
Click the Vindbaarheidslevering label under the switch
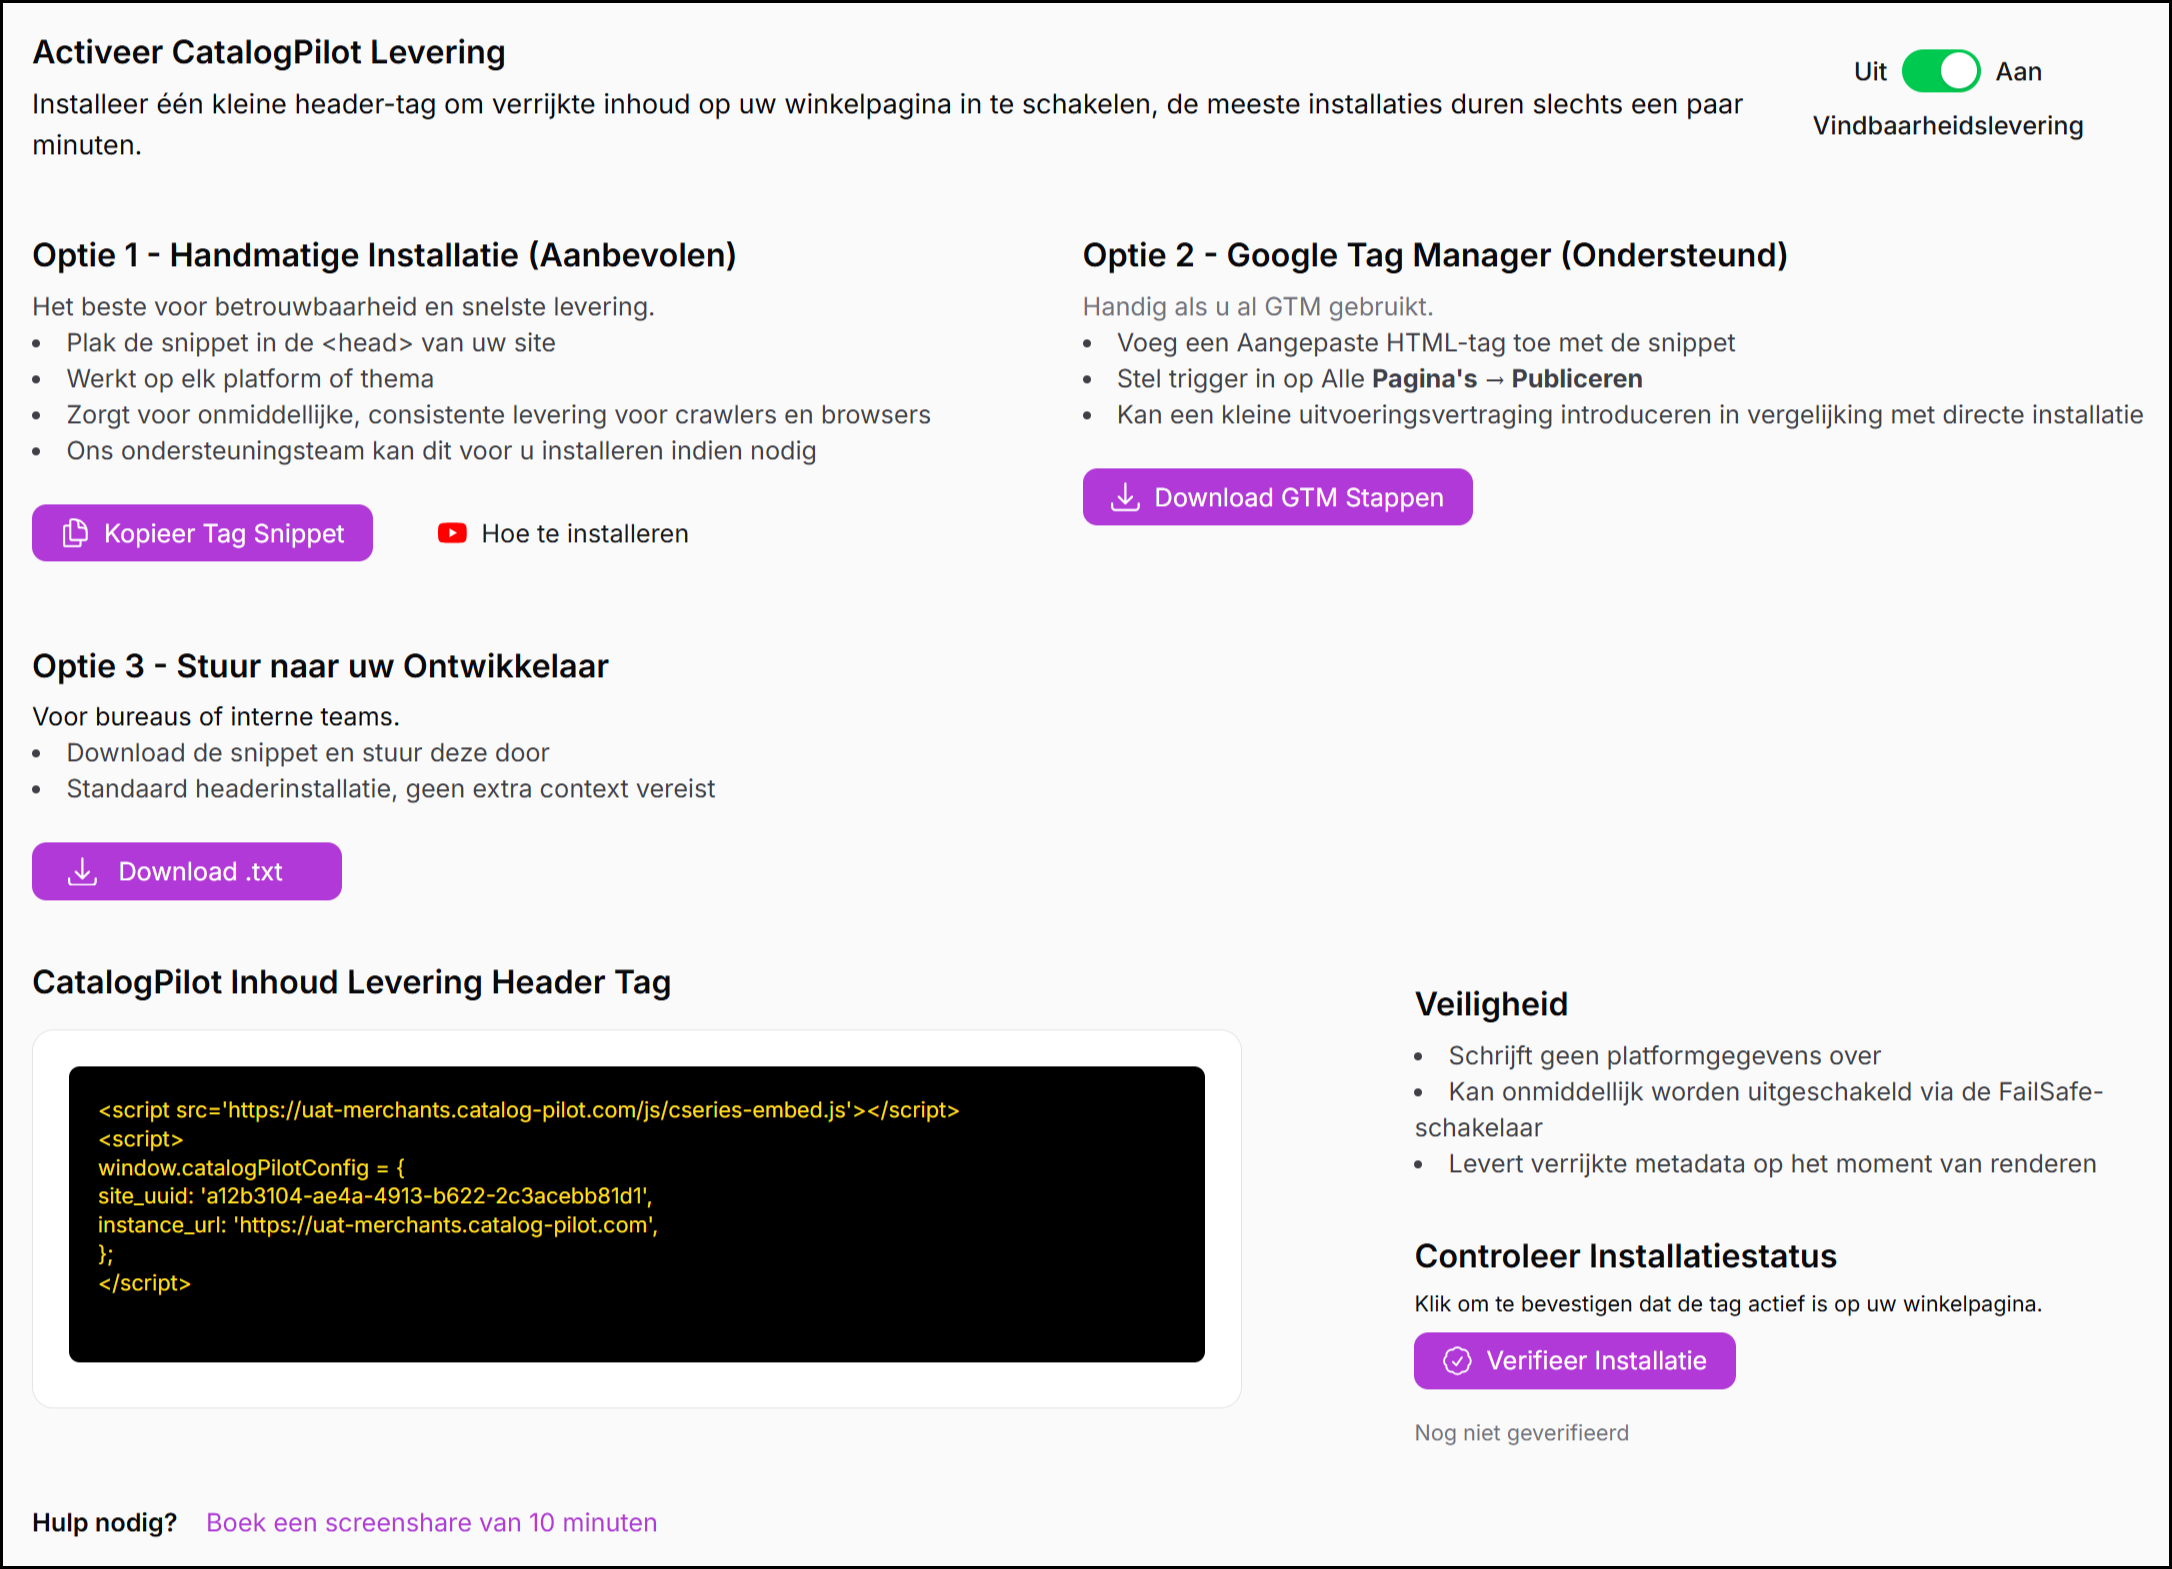point(1947,125)
